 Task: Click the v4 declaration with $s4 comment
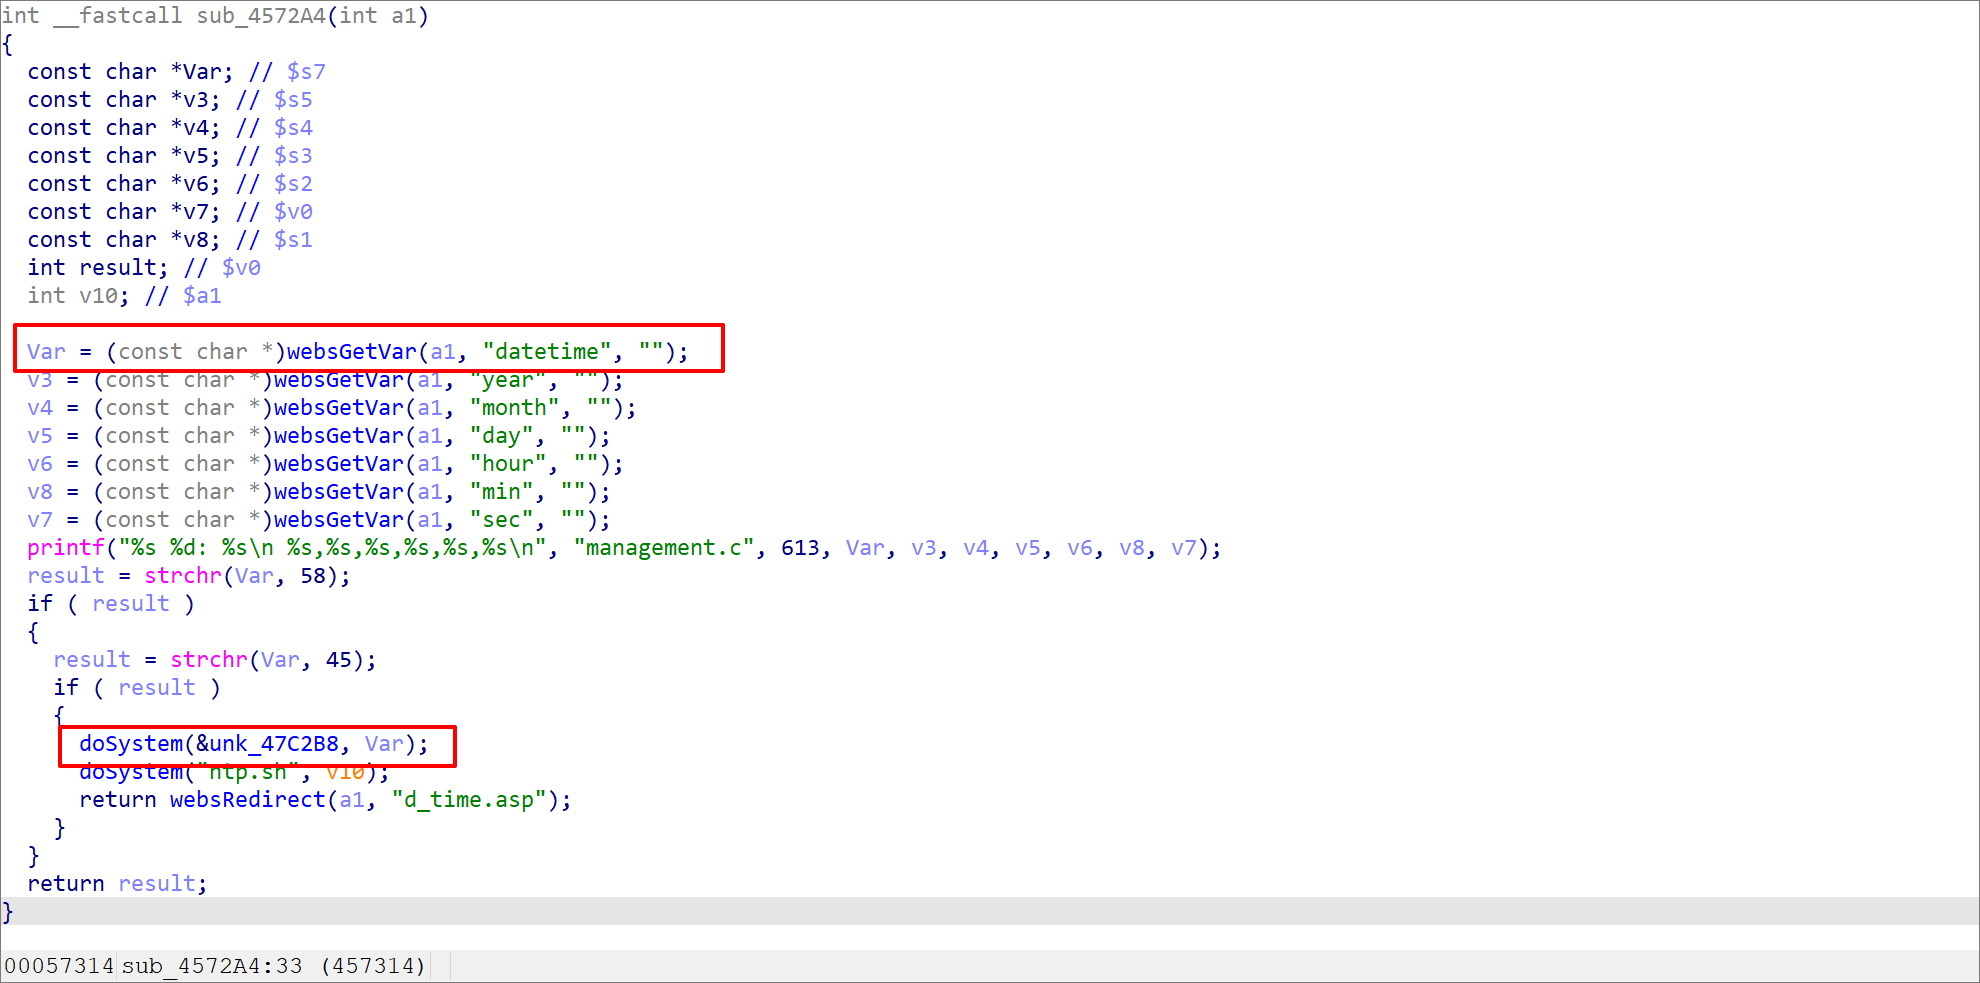pos(170,128)
